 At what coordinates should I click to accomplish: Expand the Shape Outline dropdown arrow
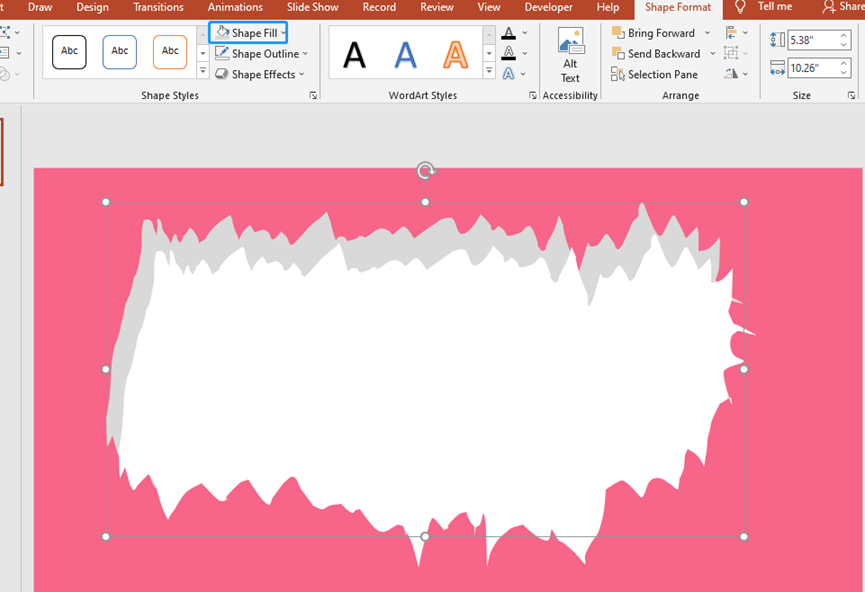click(x=305, y=54)
